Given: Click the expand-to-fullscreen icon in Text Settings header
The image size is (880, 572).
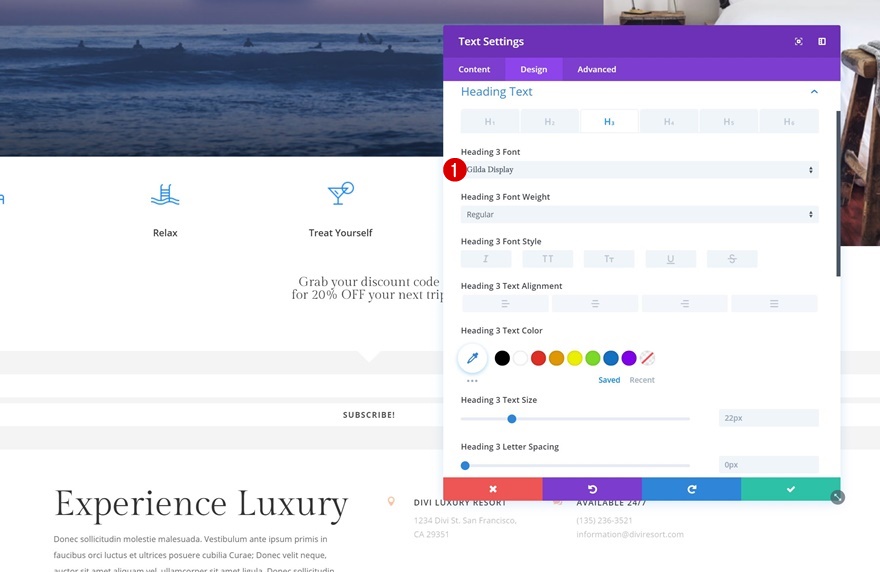Looking at the screenshot, I should (x=798, y=42).
